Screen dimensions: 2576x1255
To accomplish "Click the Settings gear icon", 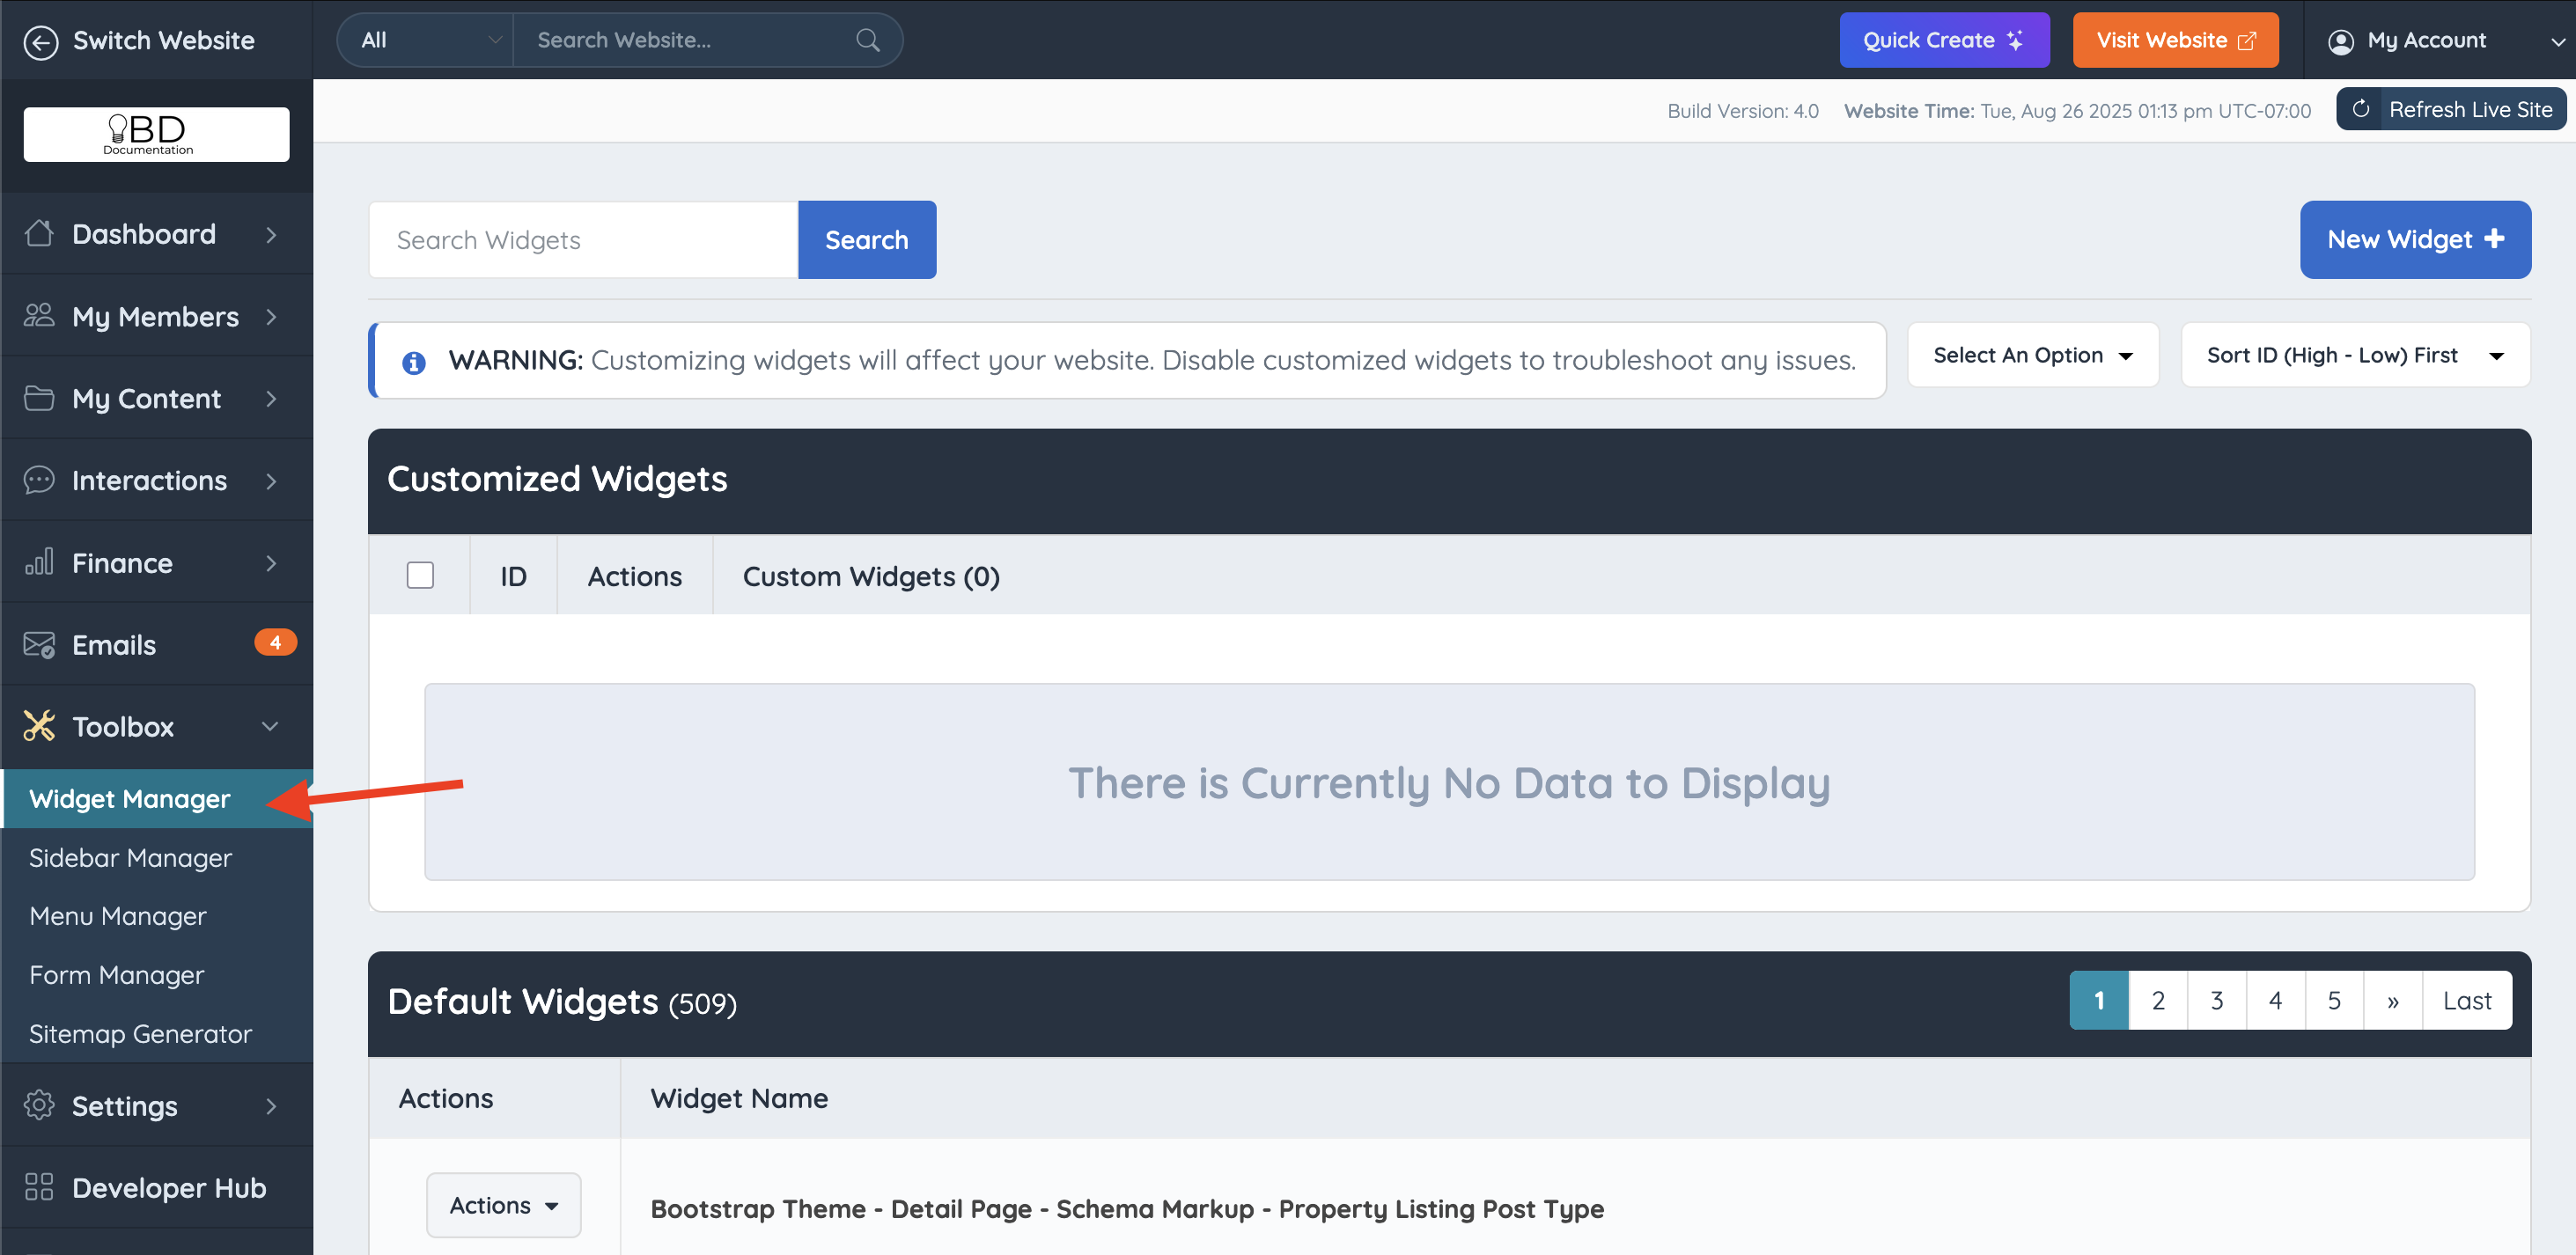I will click(x=39, y=1105).
